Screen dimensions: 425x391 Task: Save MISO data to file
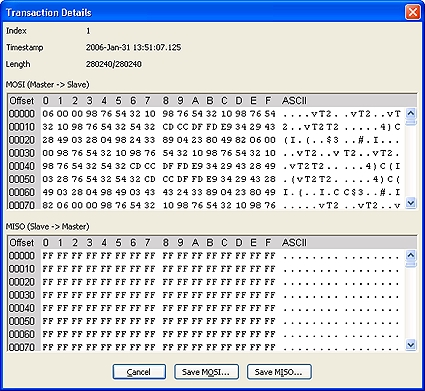coord(279,372)
